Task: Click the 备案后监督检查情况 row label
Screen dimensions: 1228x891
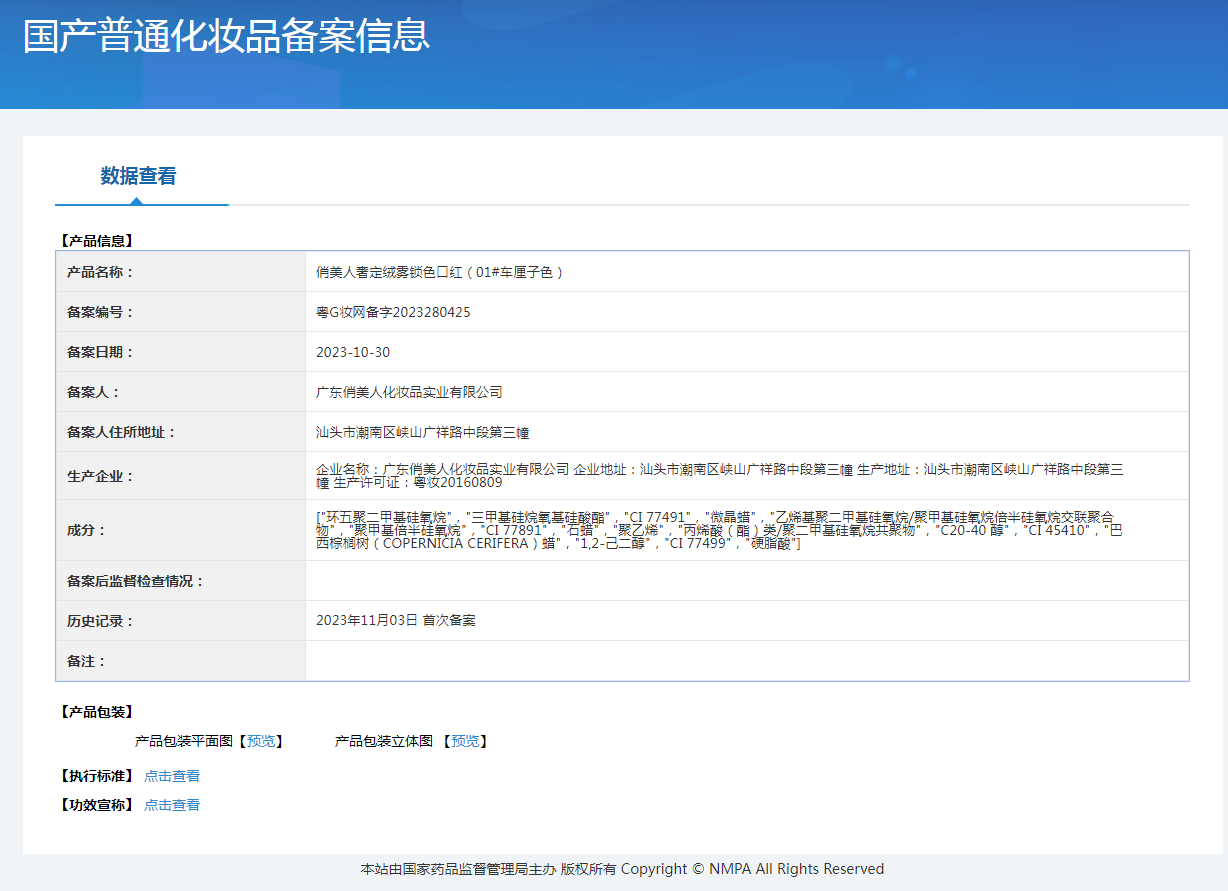Action: (135, 581)
